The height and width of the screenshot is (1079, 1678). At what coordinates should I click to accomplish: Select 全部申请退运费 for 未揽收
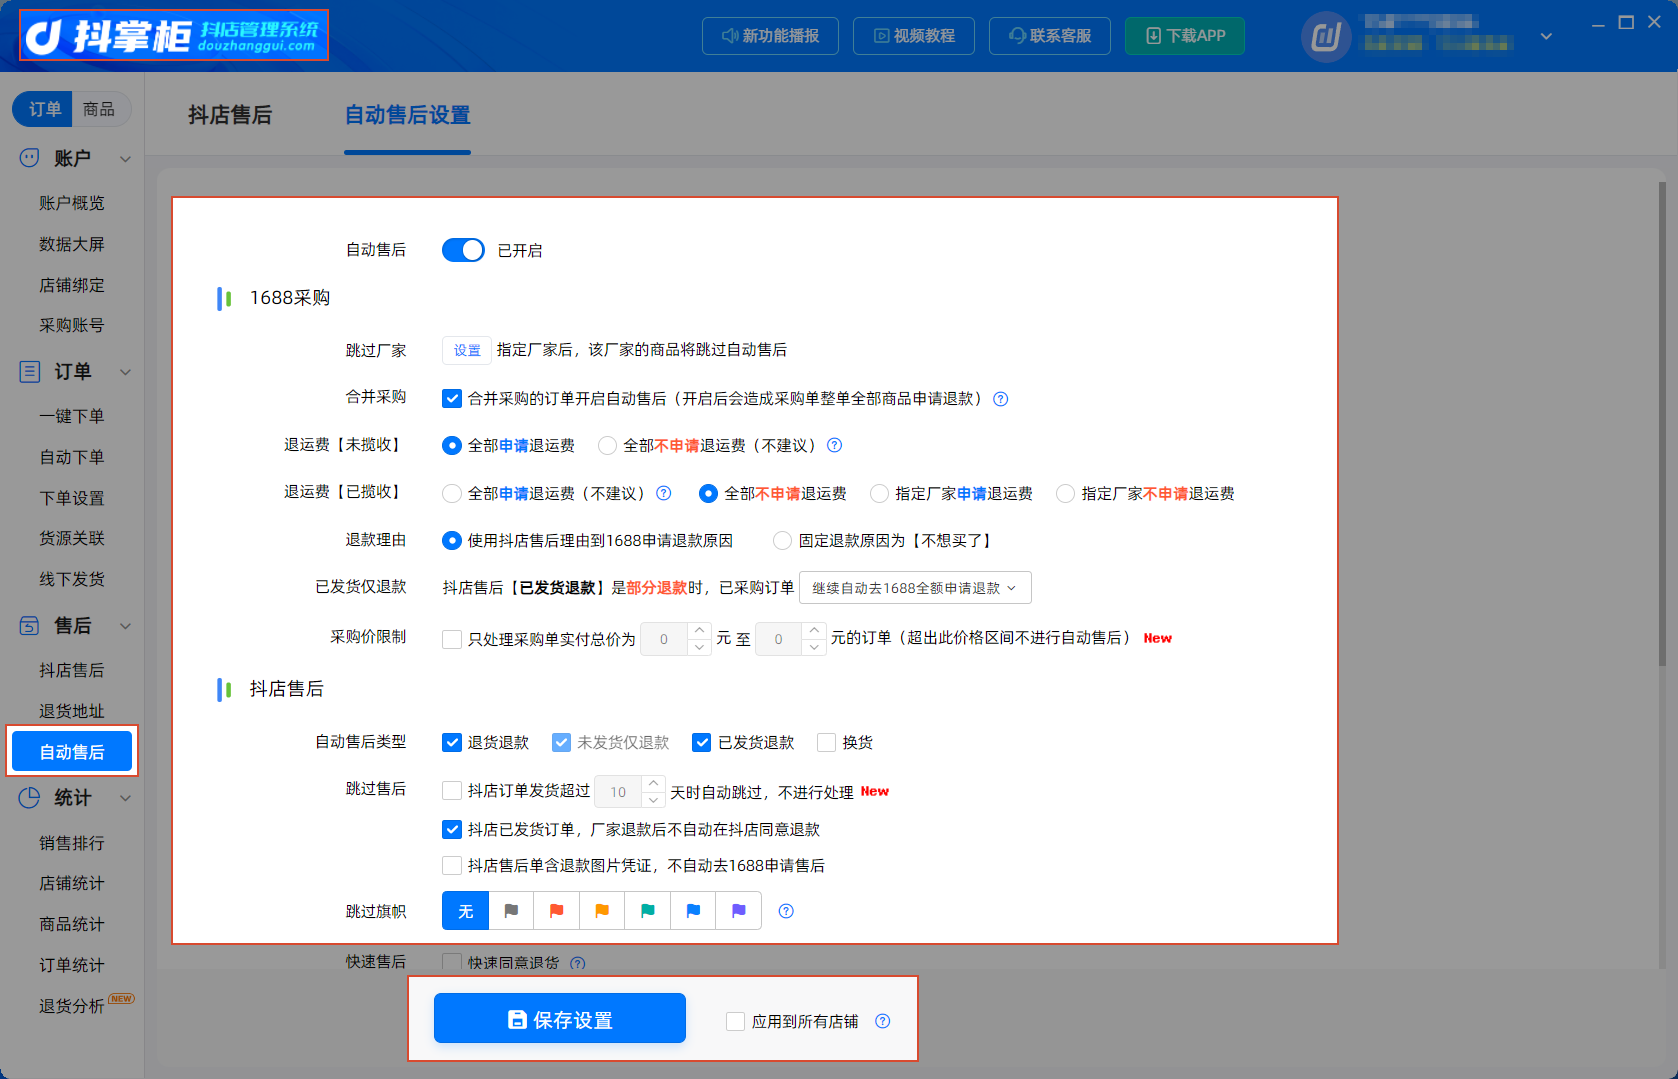[452, 446]
